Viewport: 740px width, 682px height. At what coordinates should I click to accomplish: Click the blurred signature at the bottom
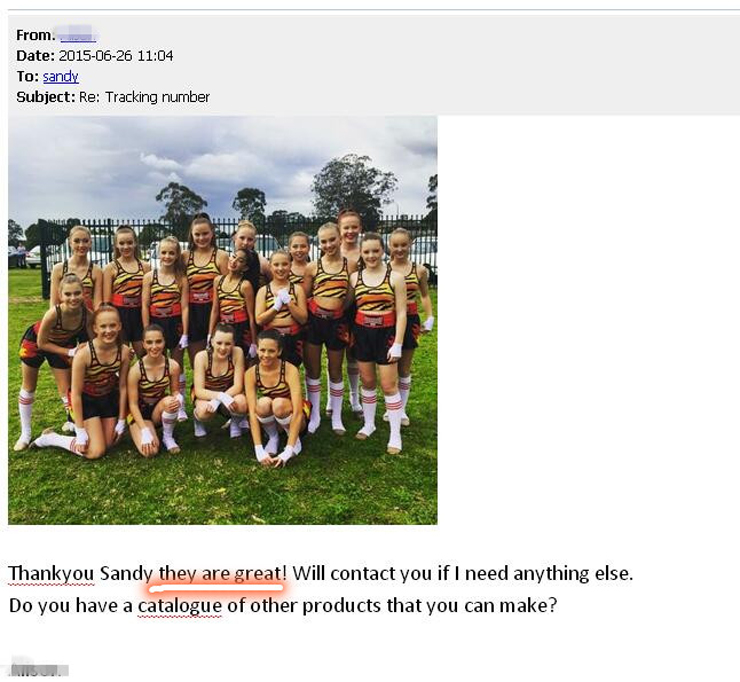click(x=39, y=669)
